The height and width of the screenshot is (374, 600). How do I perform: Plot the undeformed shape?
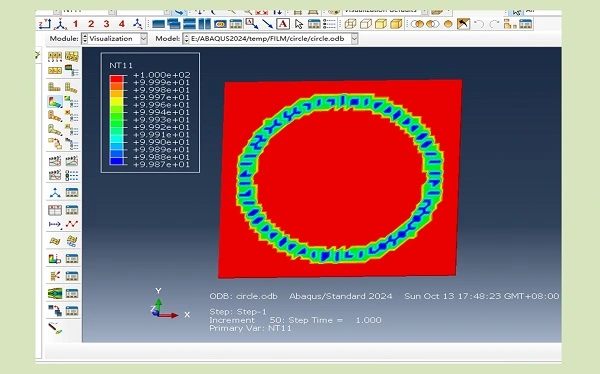(55, 88)
